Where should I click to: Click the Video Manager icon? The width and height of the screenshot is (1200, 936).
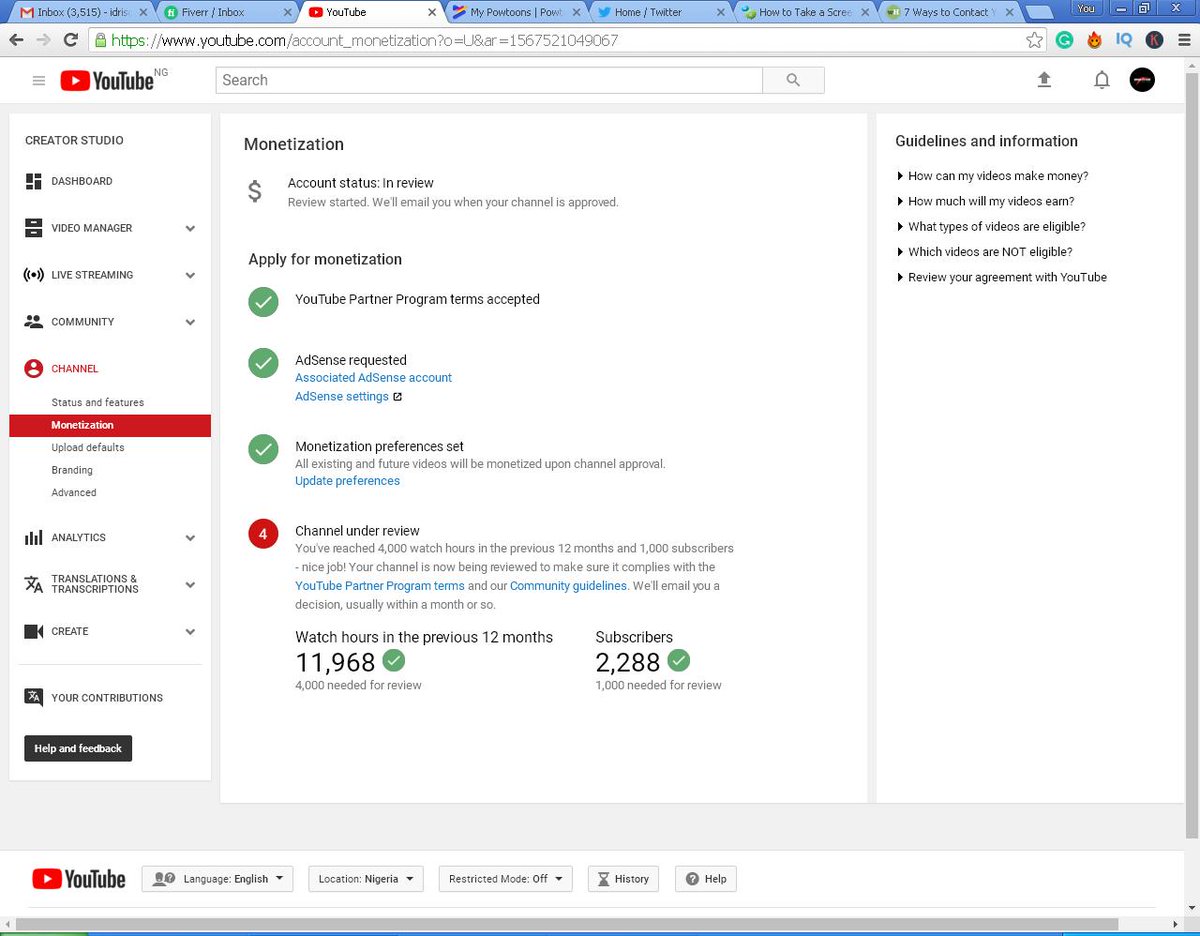click(33, 228)
